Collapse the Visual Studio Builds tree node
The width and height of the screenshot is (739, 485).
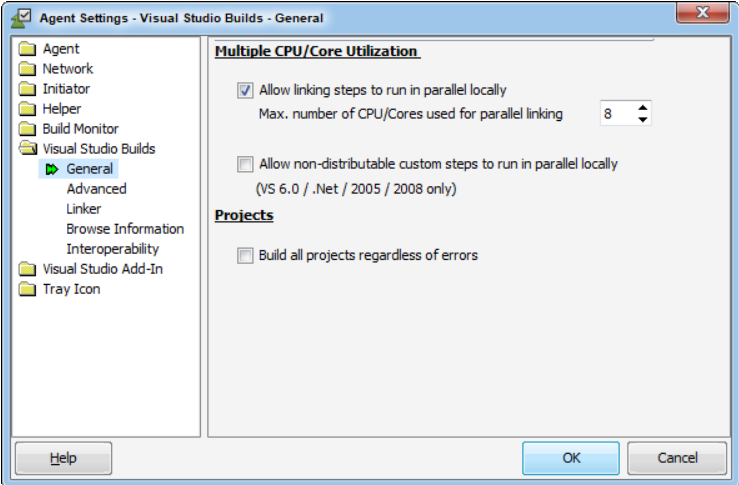coord(28,149)
